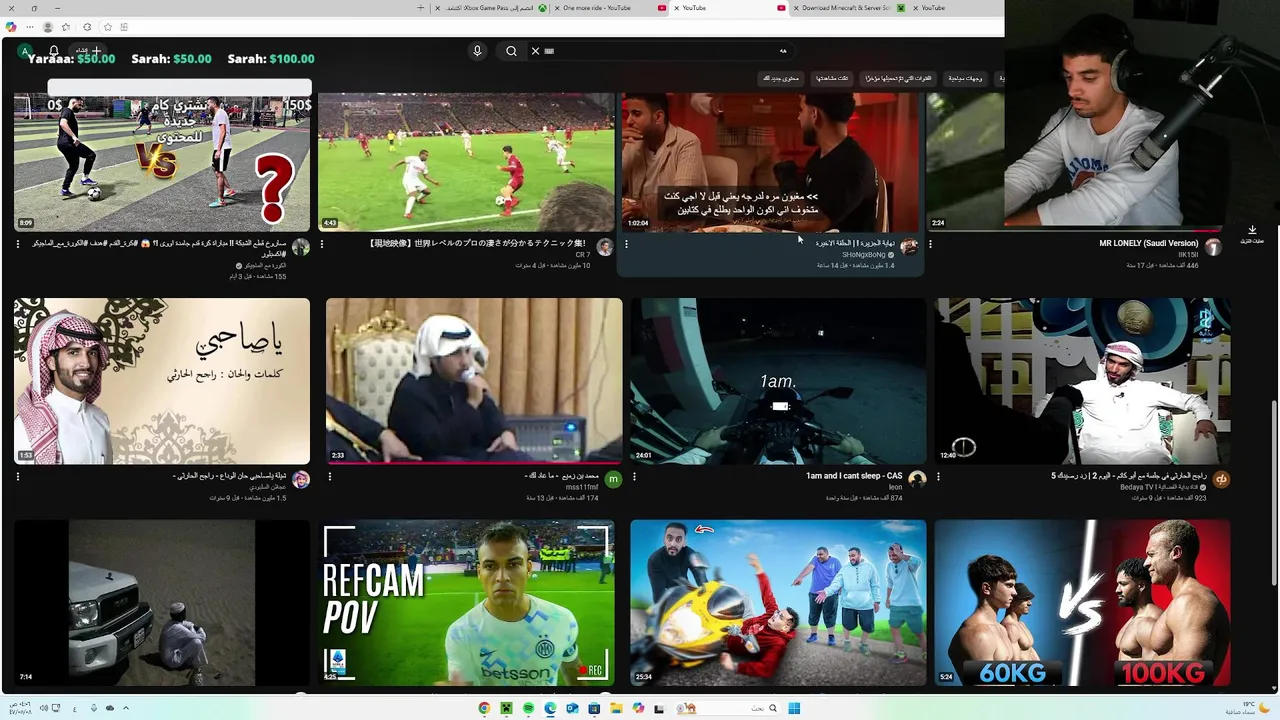Open the account avatar 'A'
Screen dimensions: 1280x720
click(x=26, y=51)
